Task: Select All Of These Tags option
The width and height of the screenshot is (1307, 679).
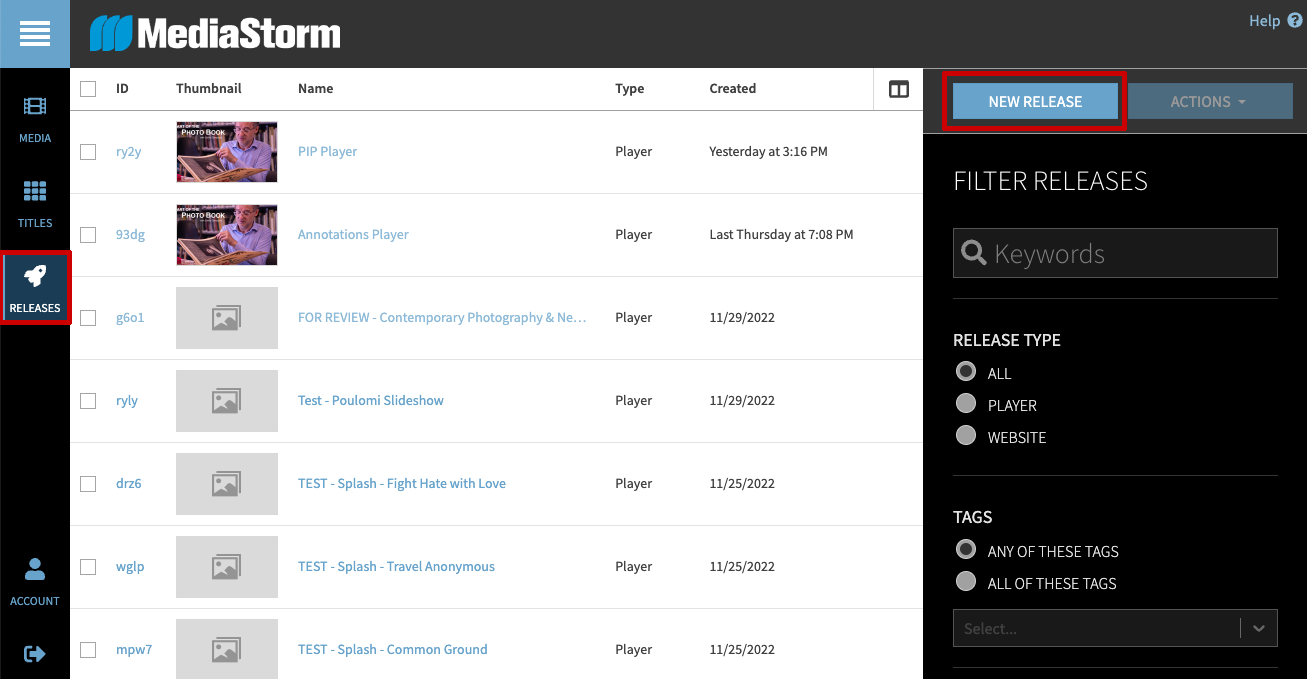Action: 966,582
